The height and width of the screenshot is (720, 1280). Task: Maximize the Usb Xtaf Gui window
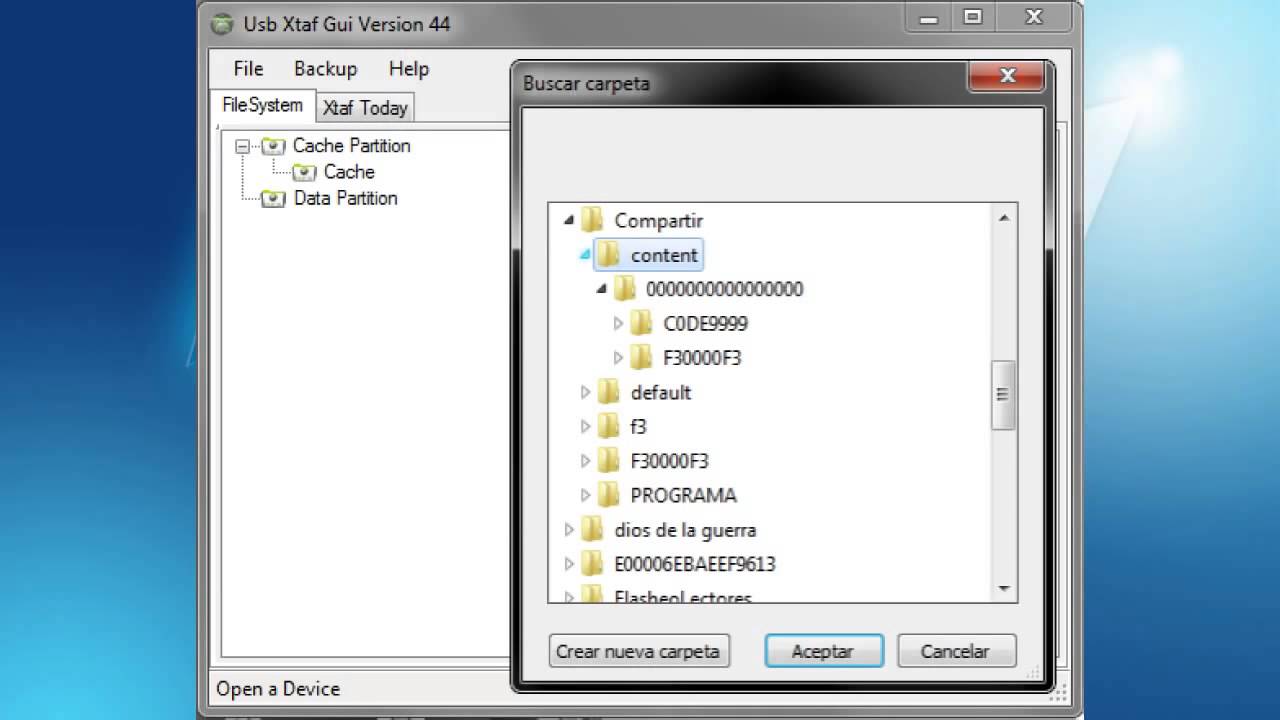coord(973,17)
